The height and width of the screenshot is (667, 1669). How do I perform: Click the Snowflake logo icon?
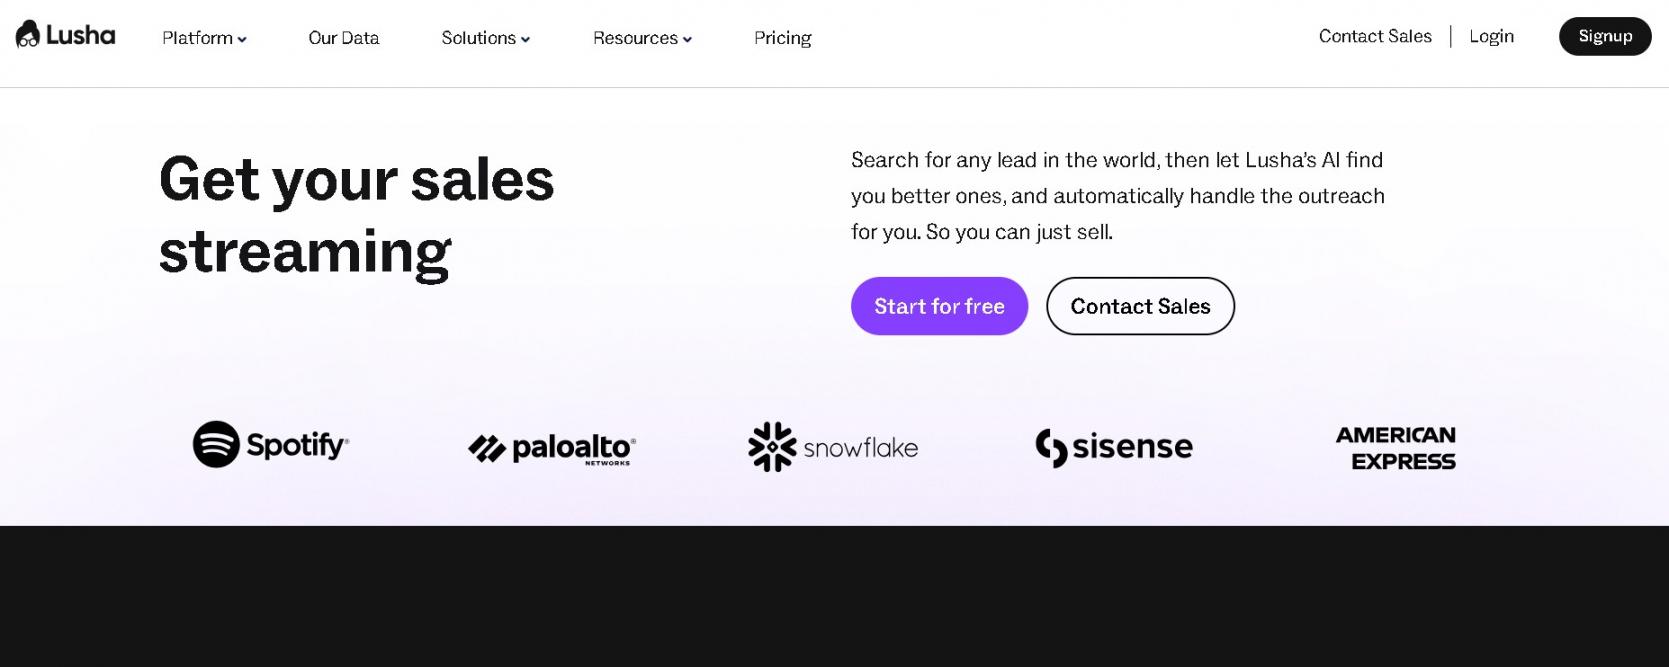click(x=772, y=447)
